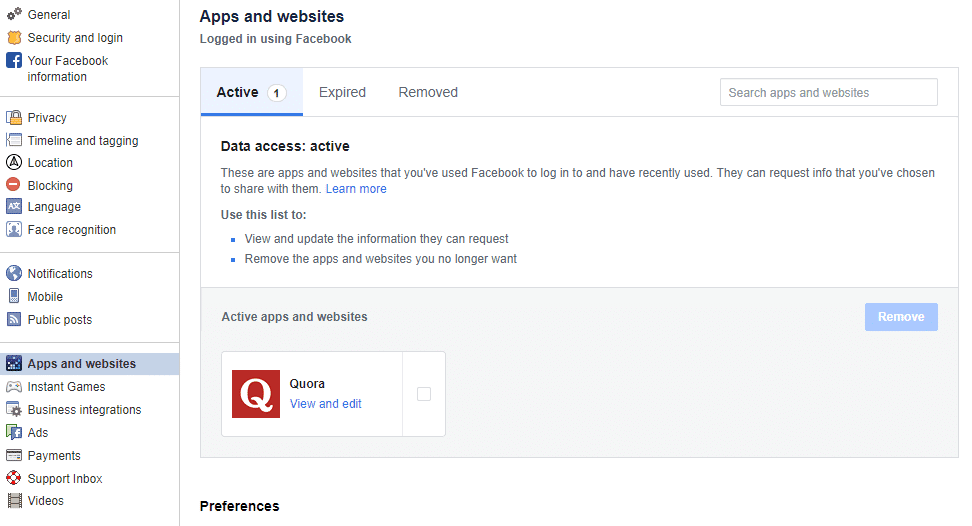Open Videos settings label

pos(46,501)
